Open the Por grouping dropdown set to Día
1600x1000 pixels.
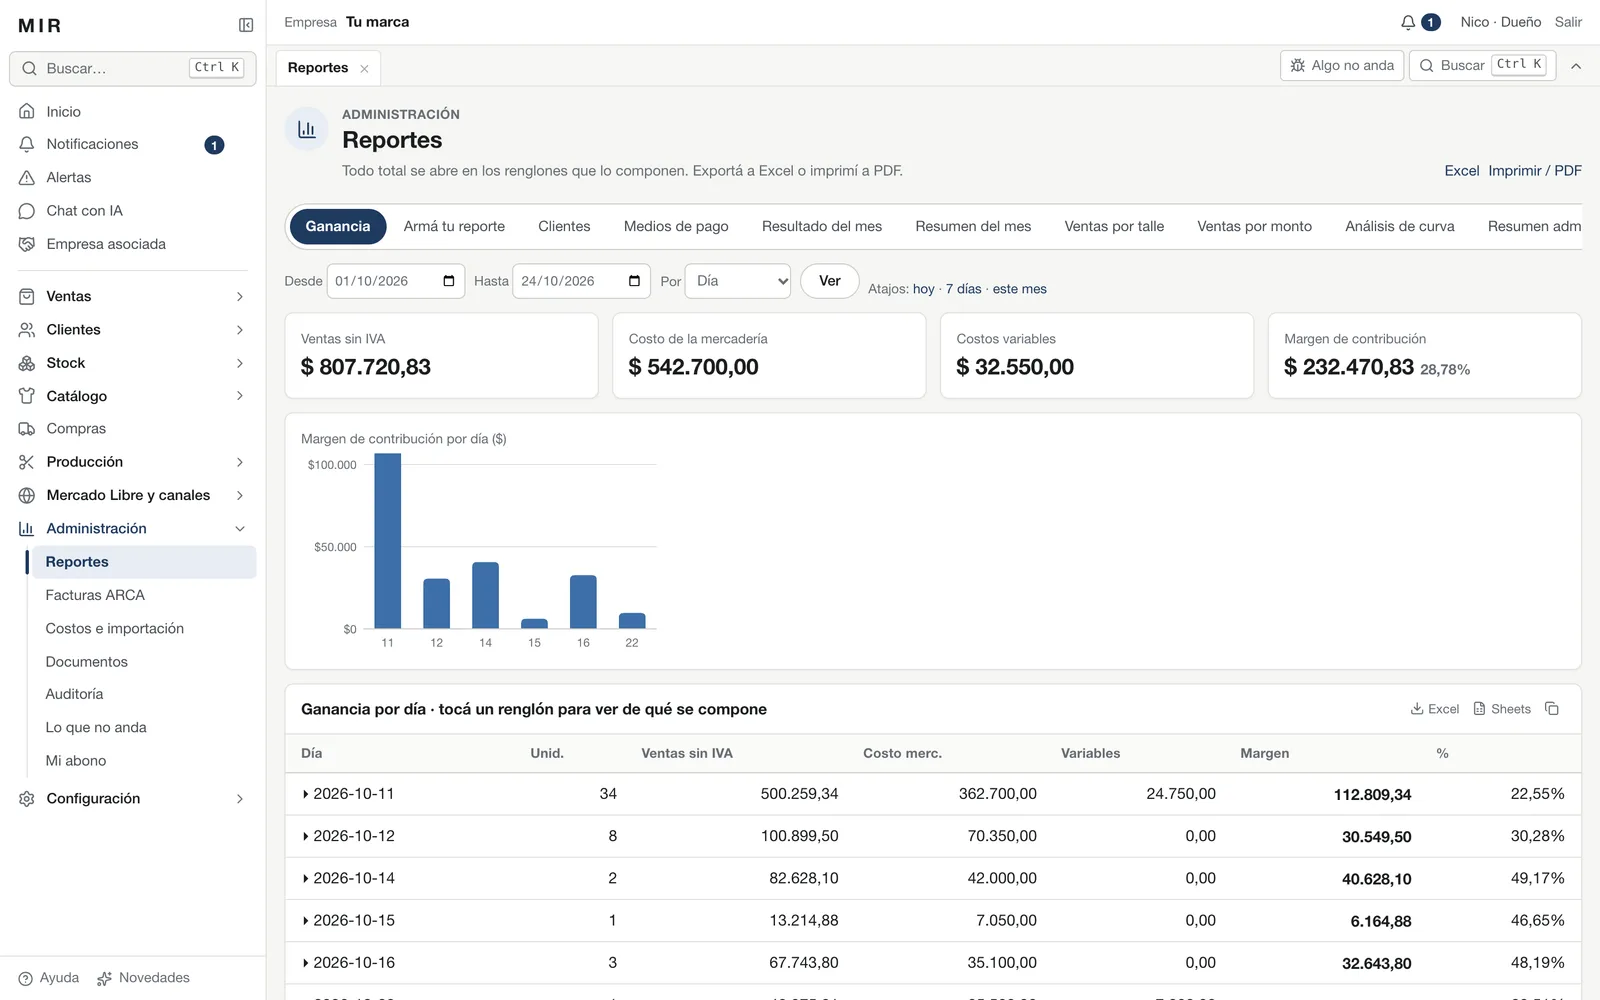[738, 281]
